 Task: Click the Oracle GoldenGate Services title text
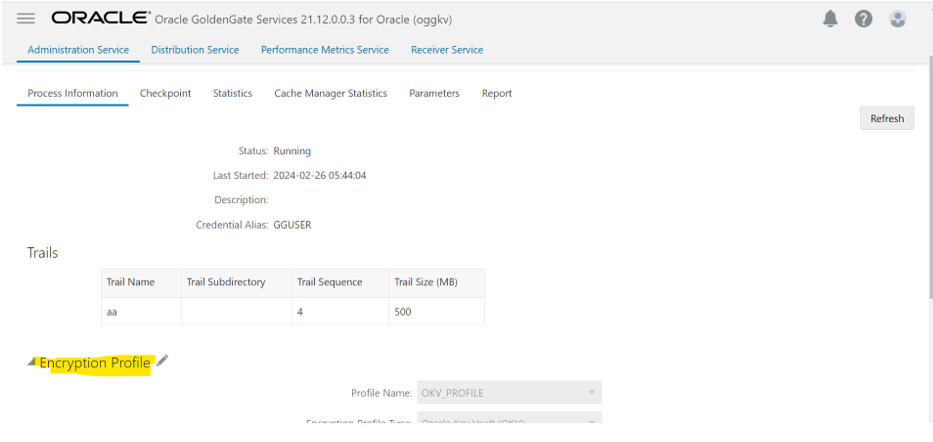point(303,20)
